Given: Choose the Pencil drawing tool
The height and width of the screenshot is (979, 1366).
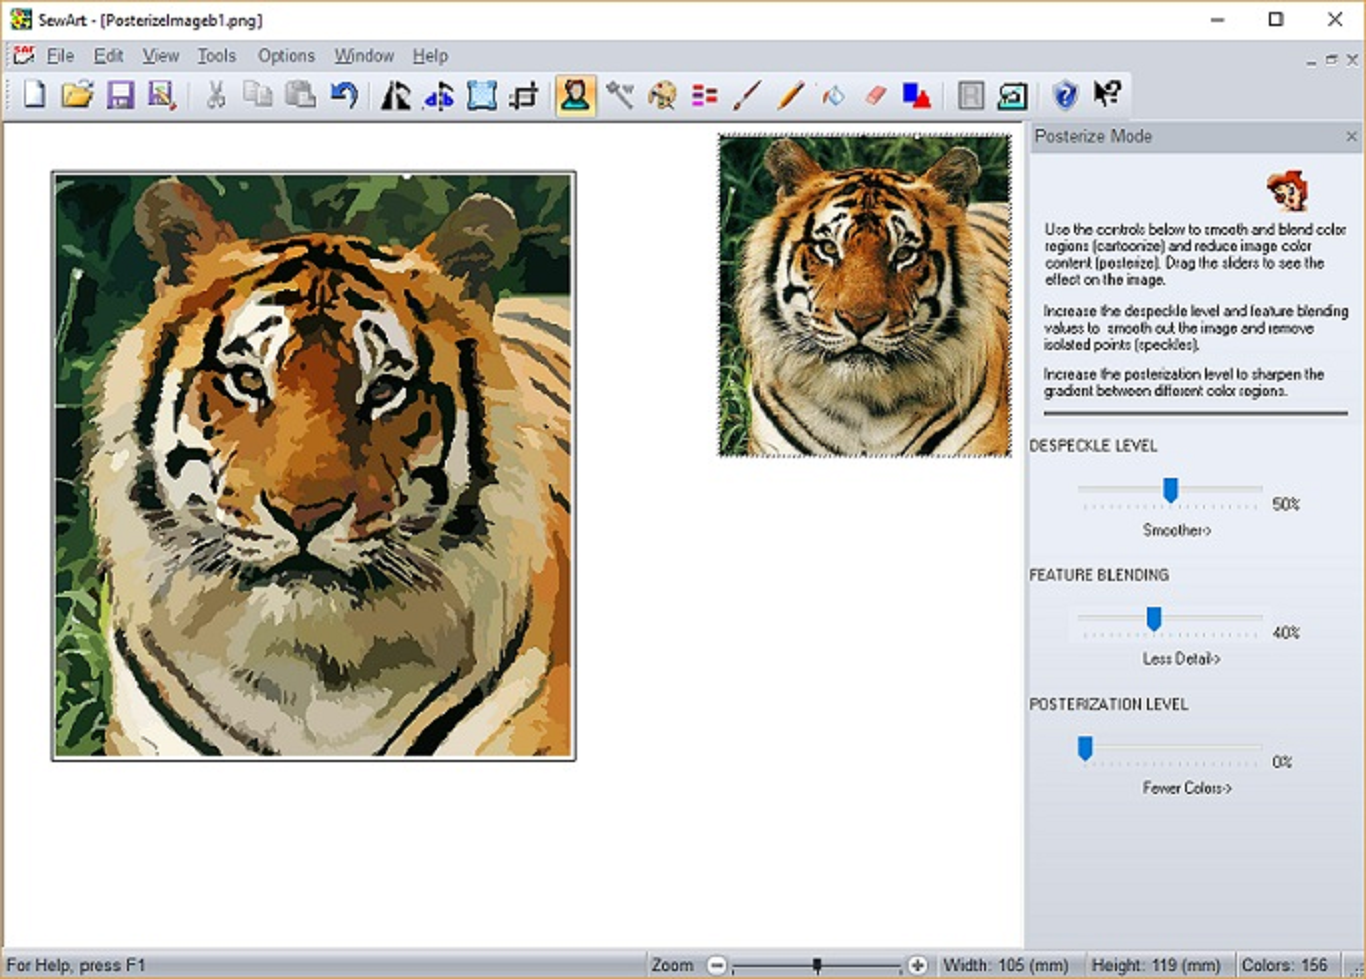Looking at the screenshot, I should (x=790, y=95).
